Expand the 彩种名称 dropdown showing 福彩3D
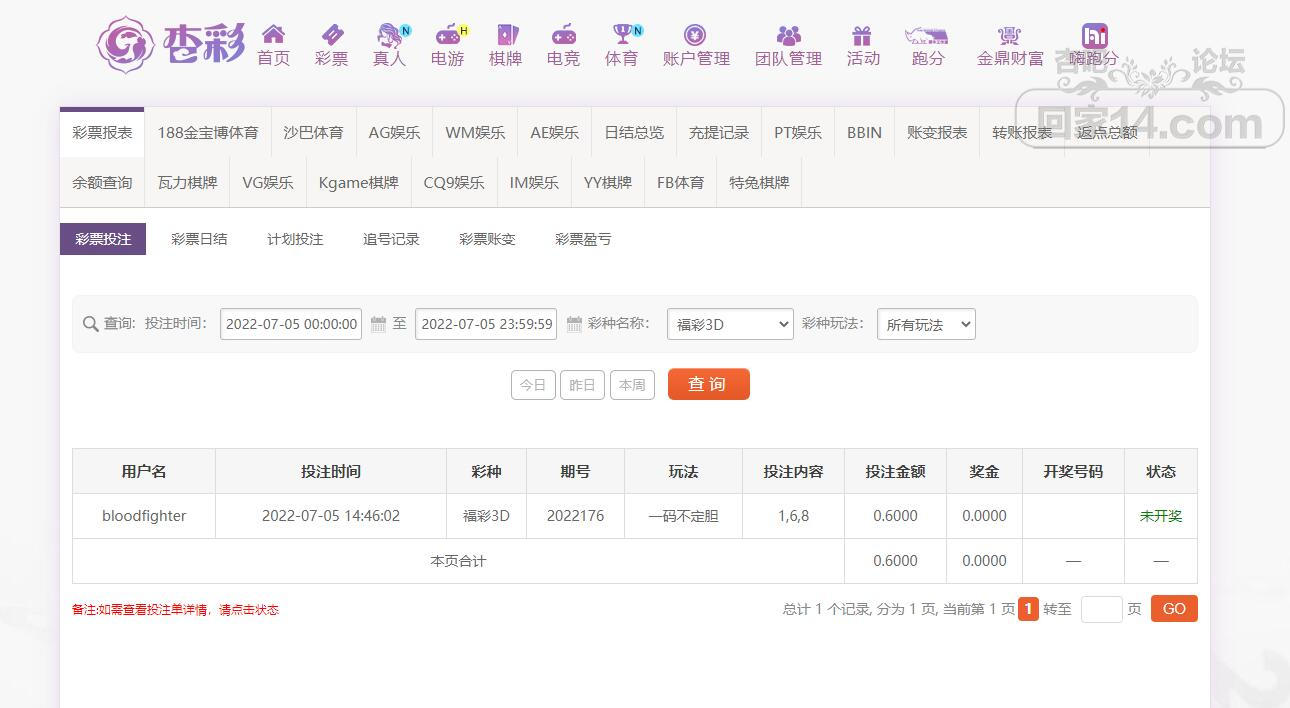1290x708 pixels. (x=730, y=324)
